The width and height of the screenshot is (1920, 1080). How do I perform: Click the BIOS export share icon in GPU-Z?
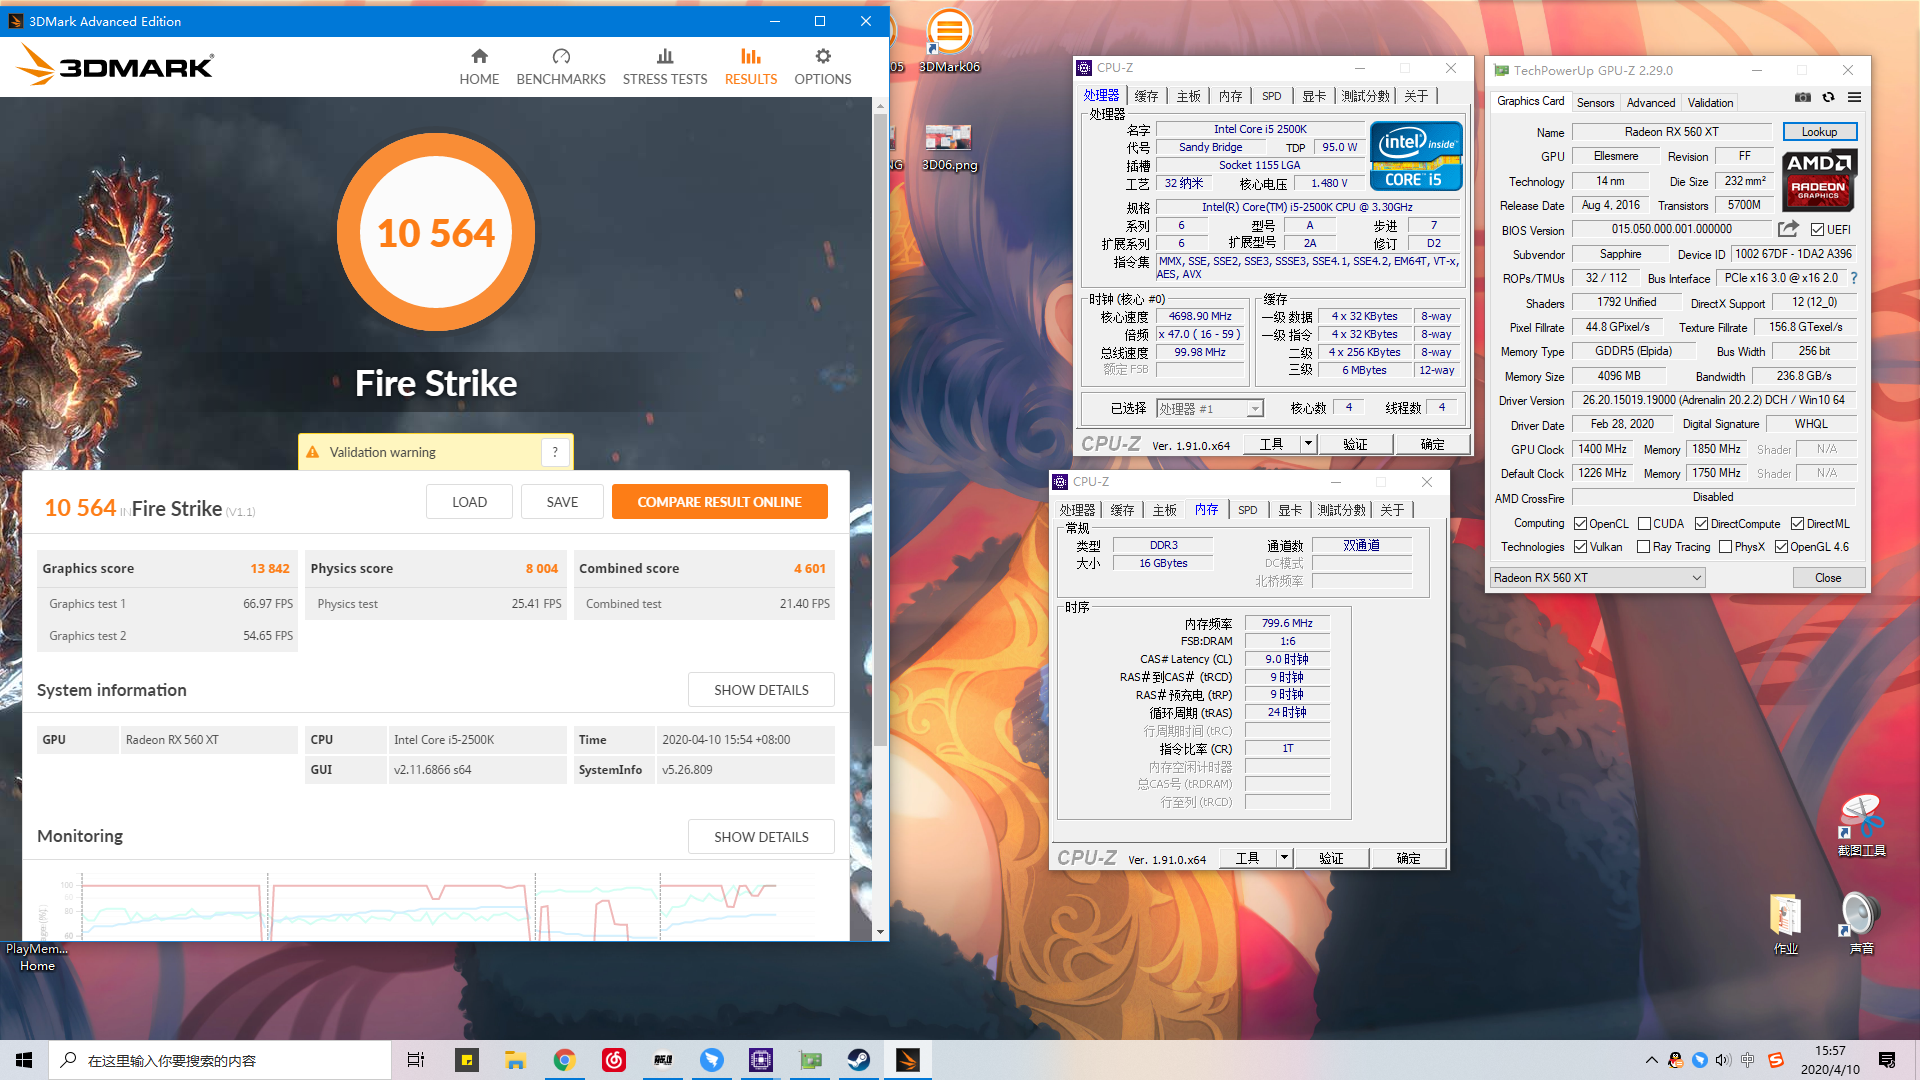click(1789, 229)
